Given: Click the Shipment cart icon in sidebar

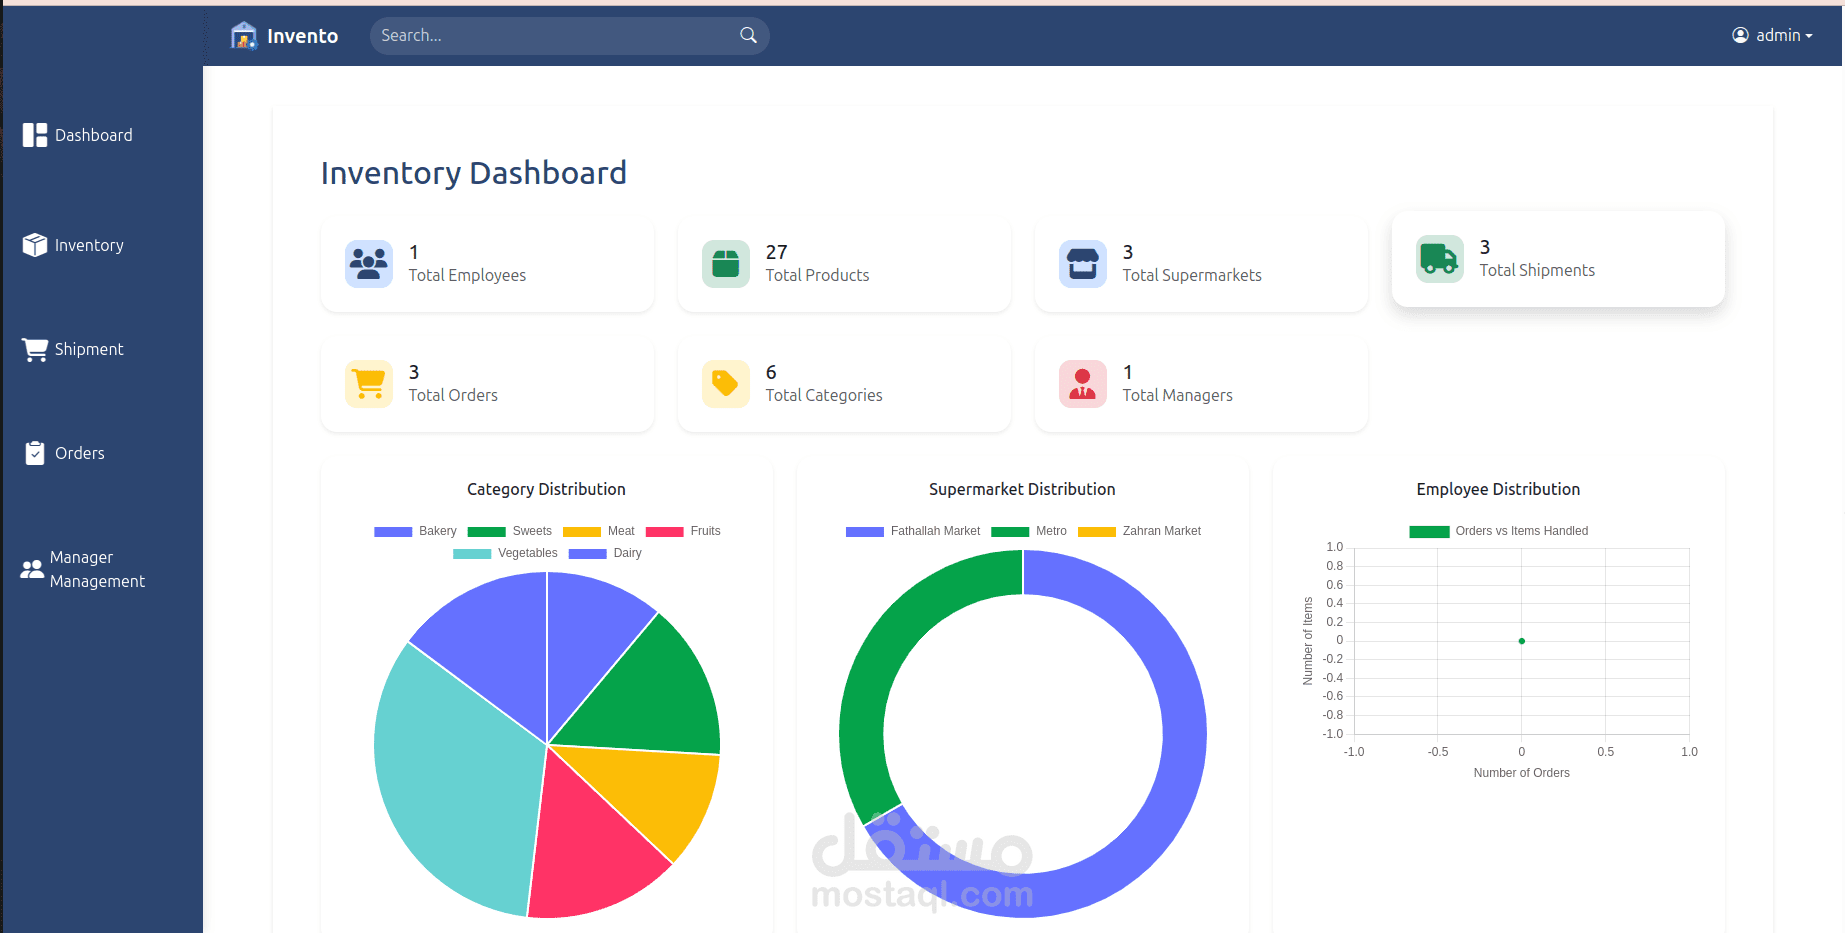Looking at the screenshot, I should tap(33, 348).
